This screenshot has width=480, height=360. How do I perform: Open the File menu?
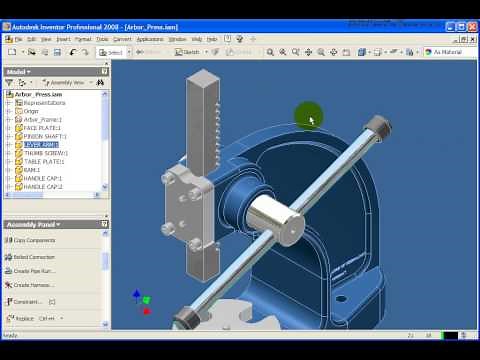(x=19, y=39)
